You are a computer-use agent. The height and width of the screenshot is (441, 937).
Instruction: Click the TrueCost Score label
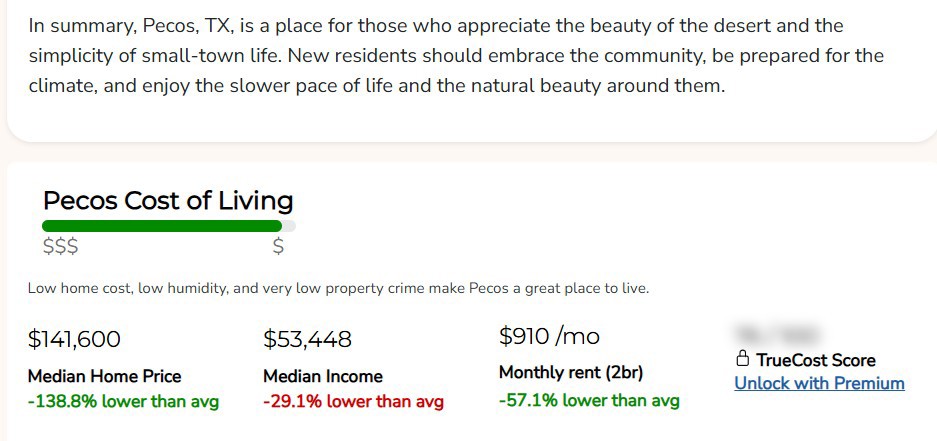point(816,360)
